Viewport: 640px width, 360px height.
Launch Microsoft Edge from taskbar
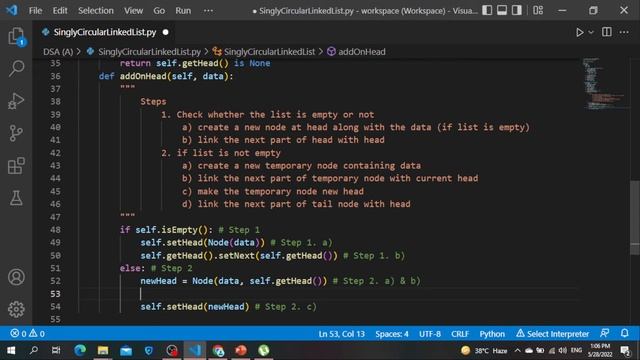pyautogui.click(x=80, y=350)
